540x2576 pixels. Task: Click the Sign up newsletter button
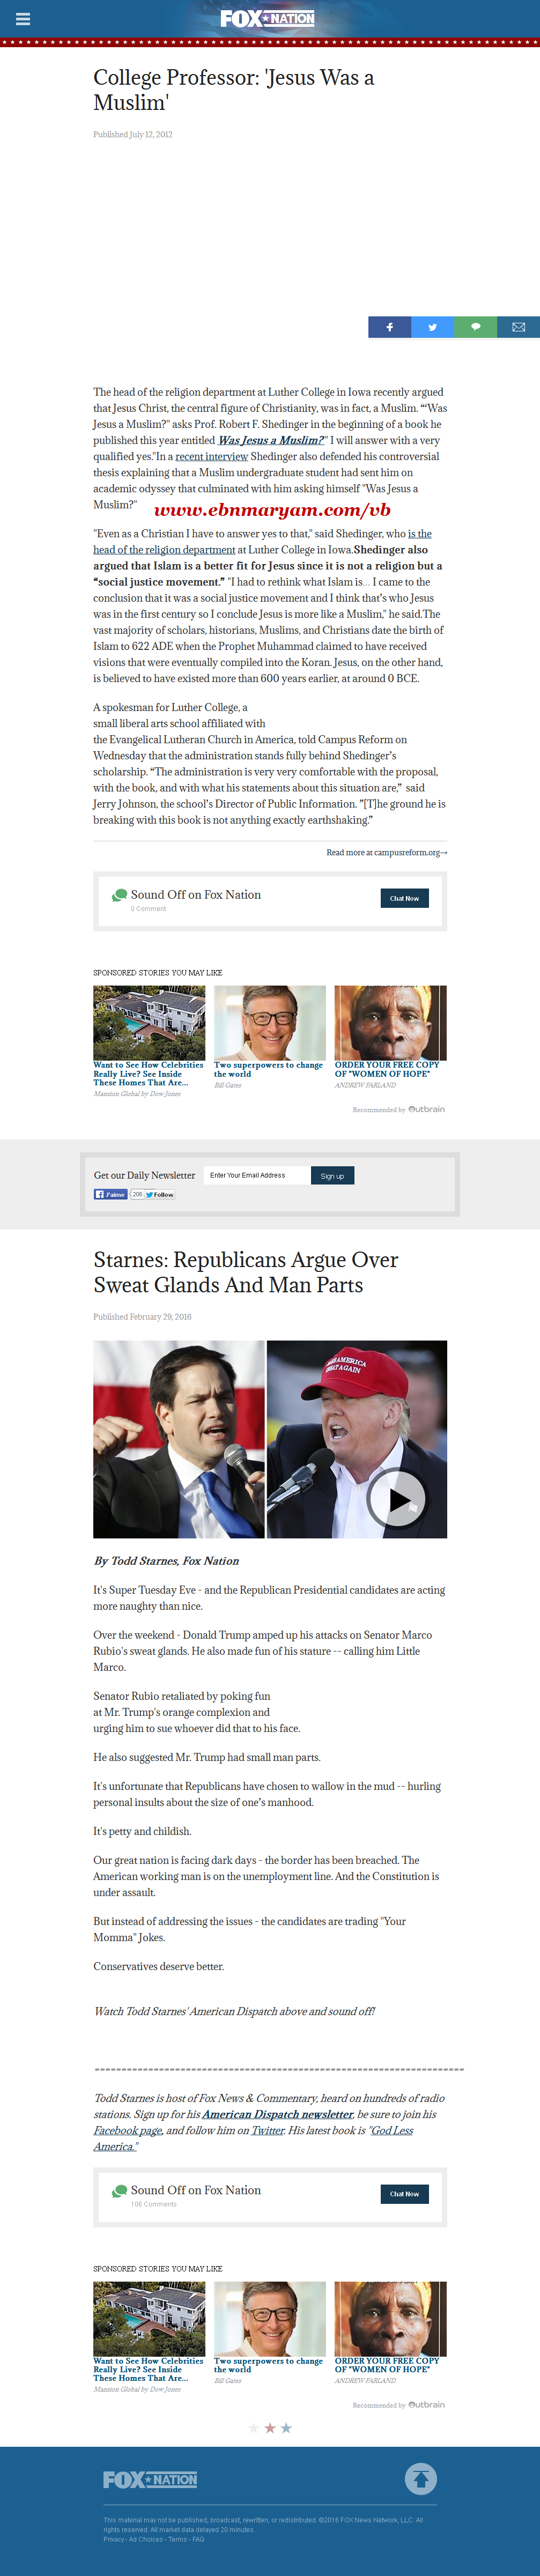point(332,1176)
